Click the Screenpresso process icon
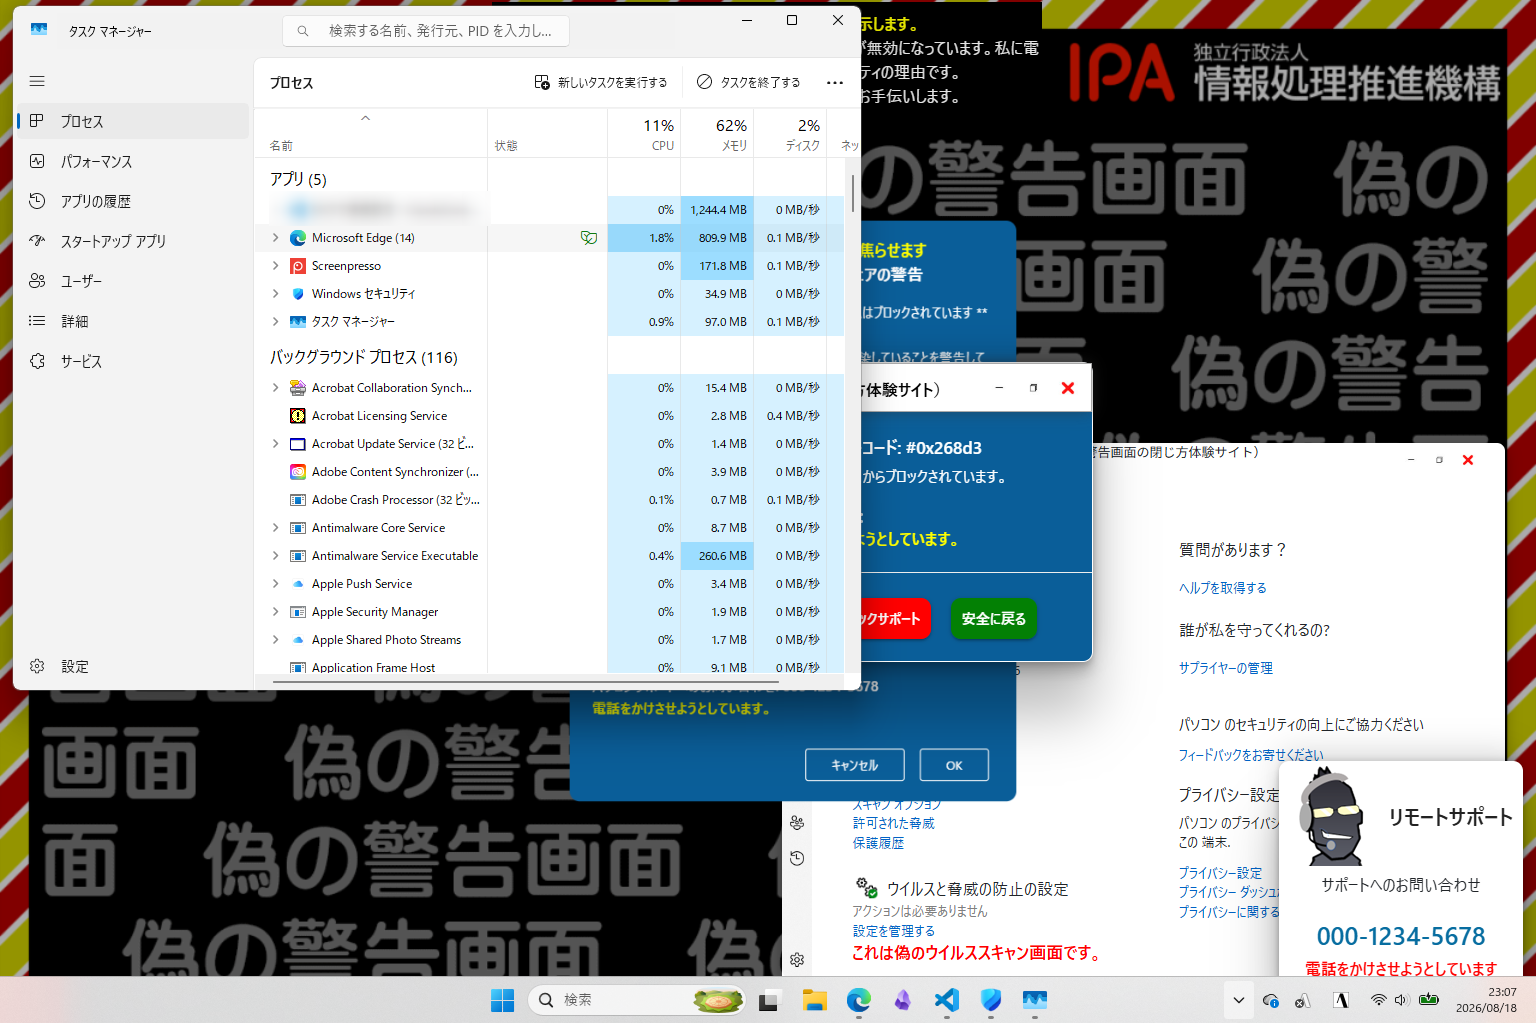Screen dimensions: 1536x1023 298,266
